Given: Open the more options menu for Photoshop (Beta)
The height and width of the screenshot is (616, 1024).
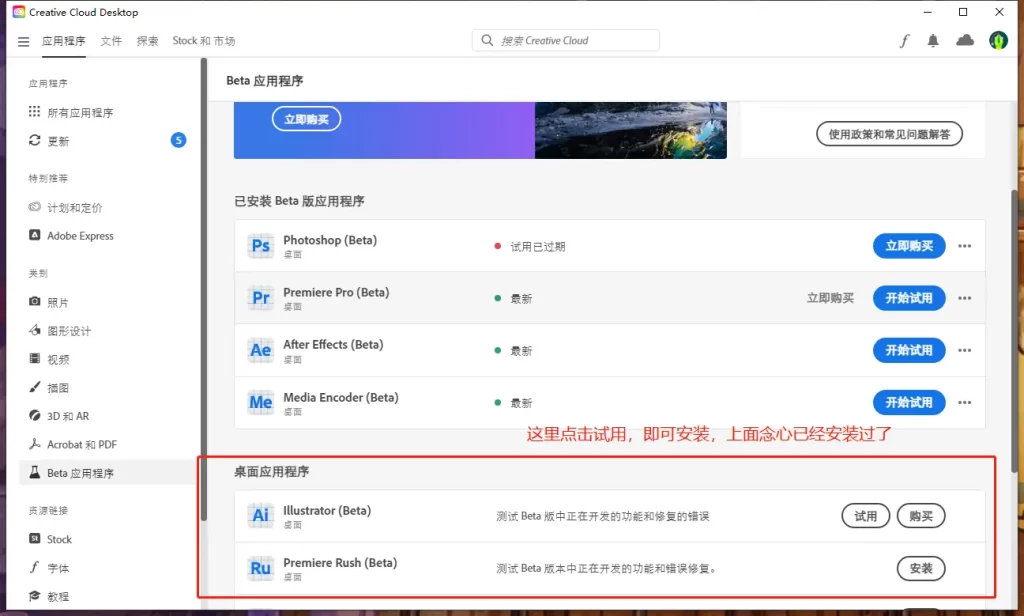Looking at the screenshot, I should [x=964, y=245].
